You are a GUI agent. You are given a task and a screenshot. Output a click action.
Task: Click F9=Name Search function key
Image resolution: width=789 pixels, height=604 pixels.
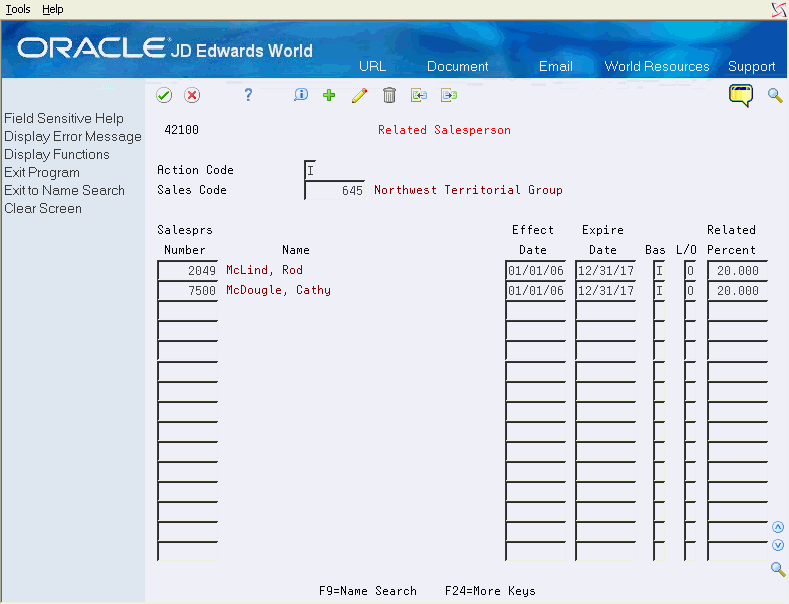pyautogui.click(x=368, y=591)
